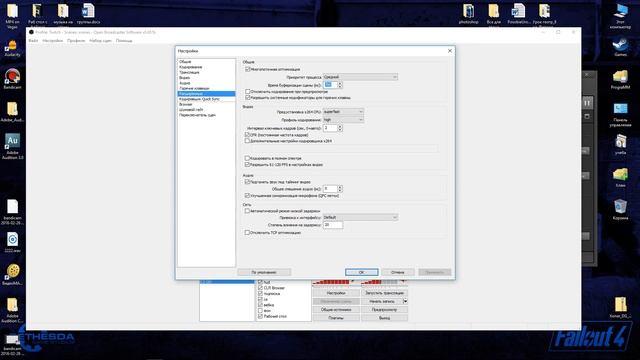Select the группы.docx Word file
This screenshot has width=640, height=360.
click(88, 14)
